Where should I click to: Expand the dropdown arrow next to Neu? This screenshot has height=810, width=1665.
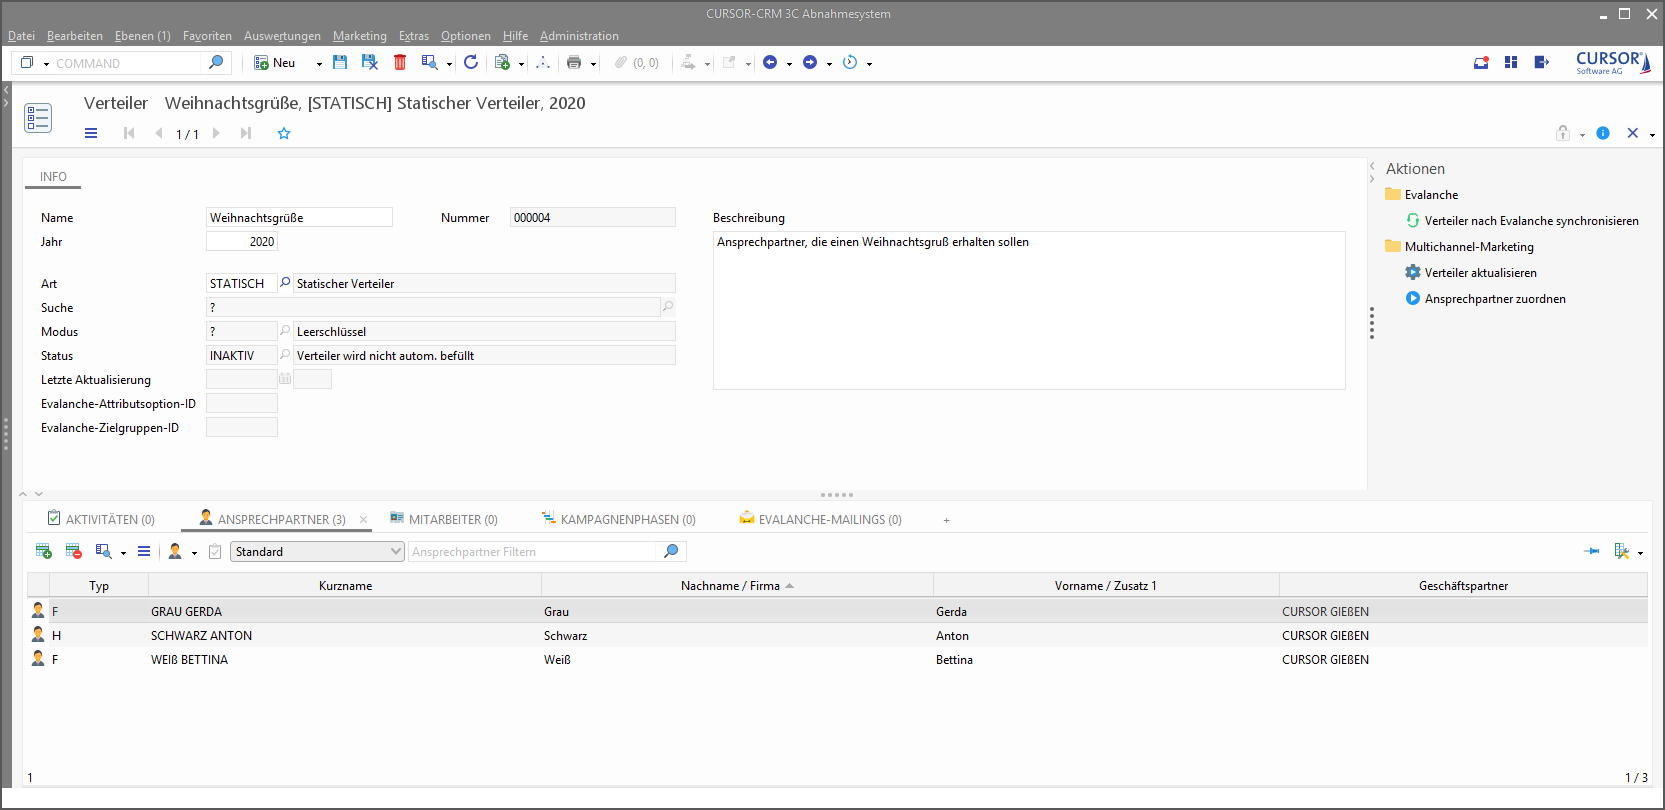[319, 64]
